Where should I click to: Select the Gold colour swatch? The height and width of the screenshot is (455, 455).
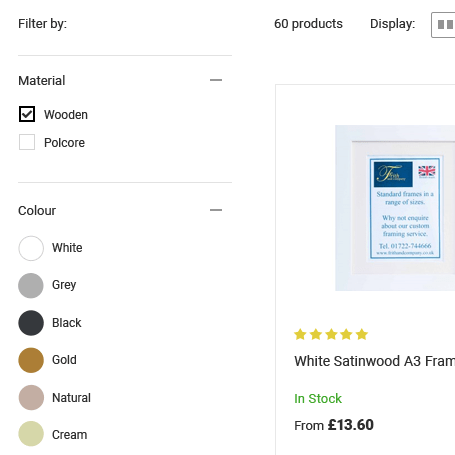[31, 360]
